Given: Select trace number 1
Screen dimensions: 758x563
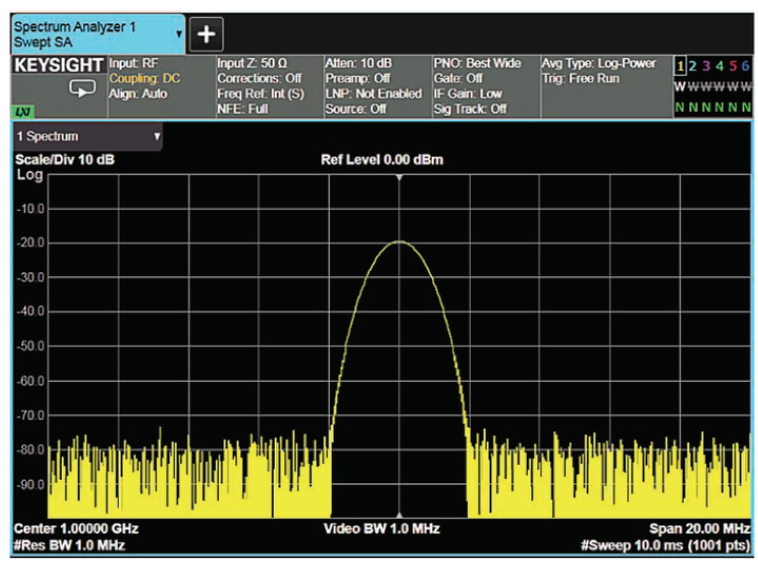Looking at the screenshot, I should tap(681, 65).
